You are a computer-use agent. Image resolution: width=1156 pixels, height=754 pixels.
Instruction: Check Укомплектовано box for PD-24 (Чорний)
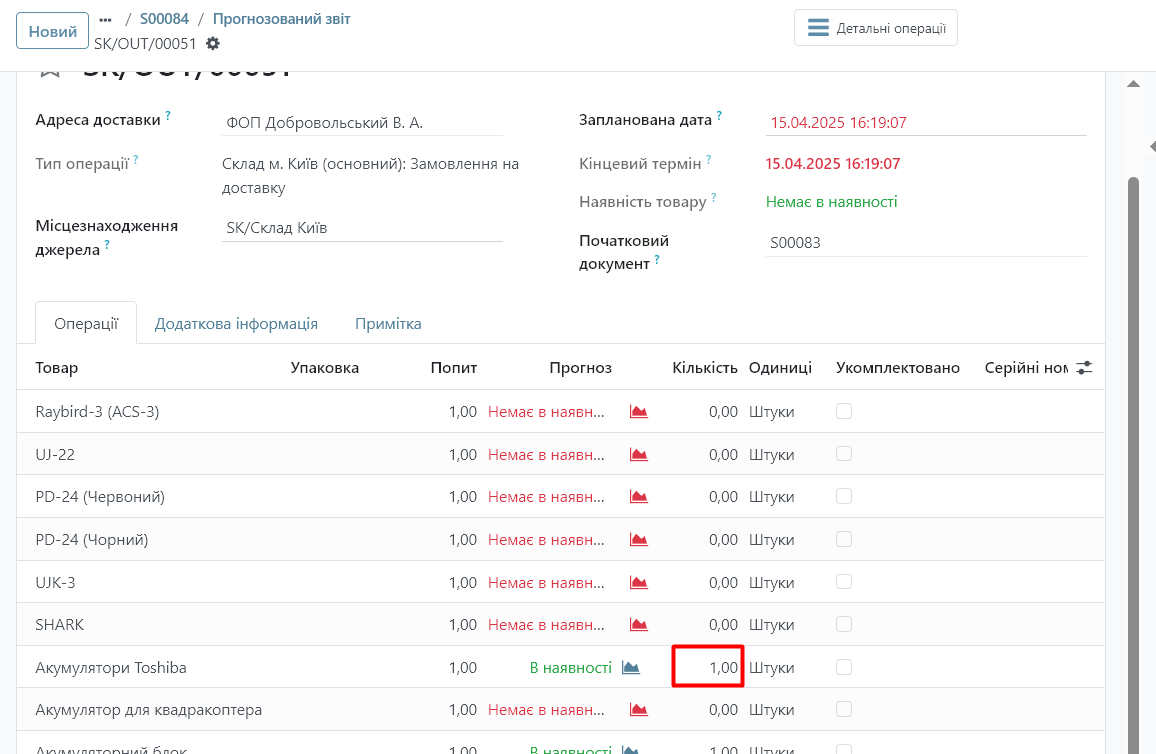pyautogui.click(x=844, y=539)
